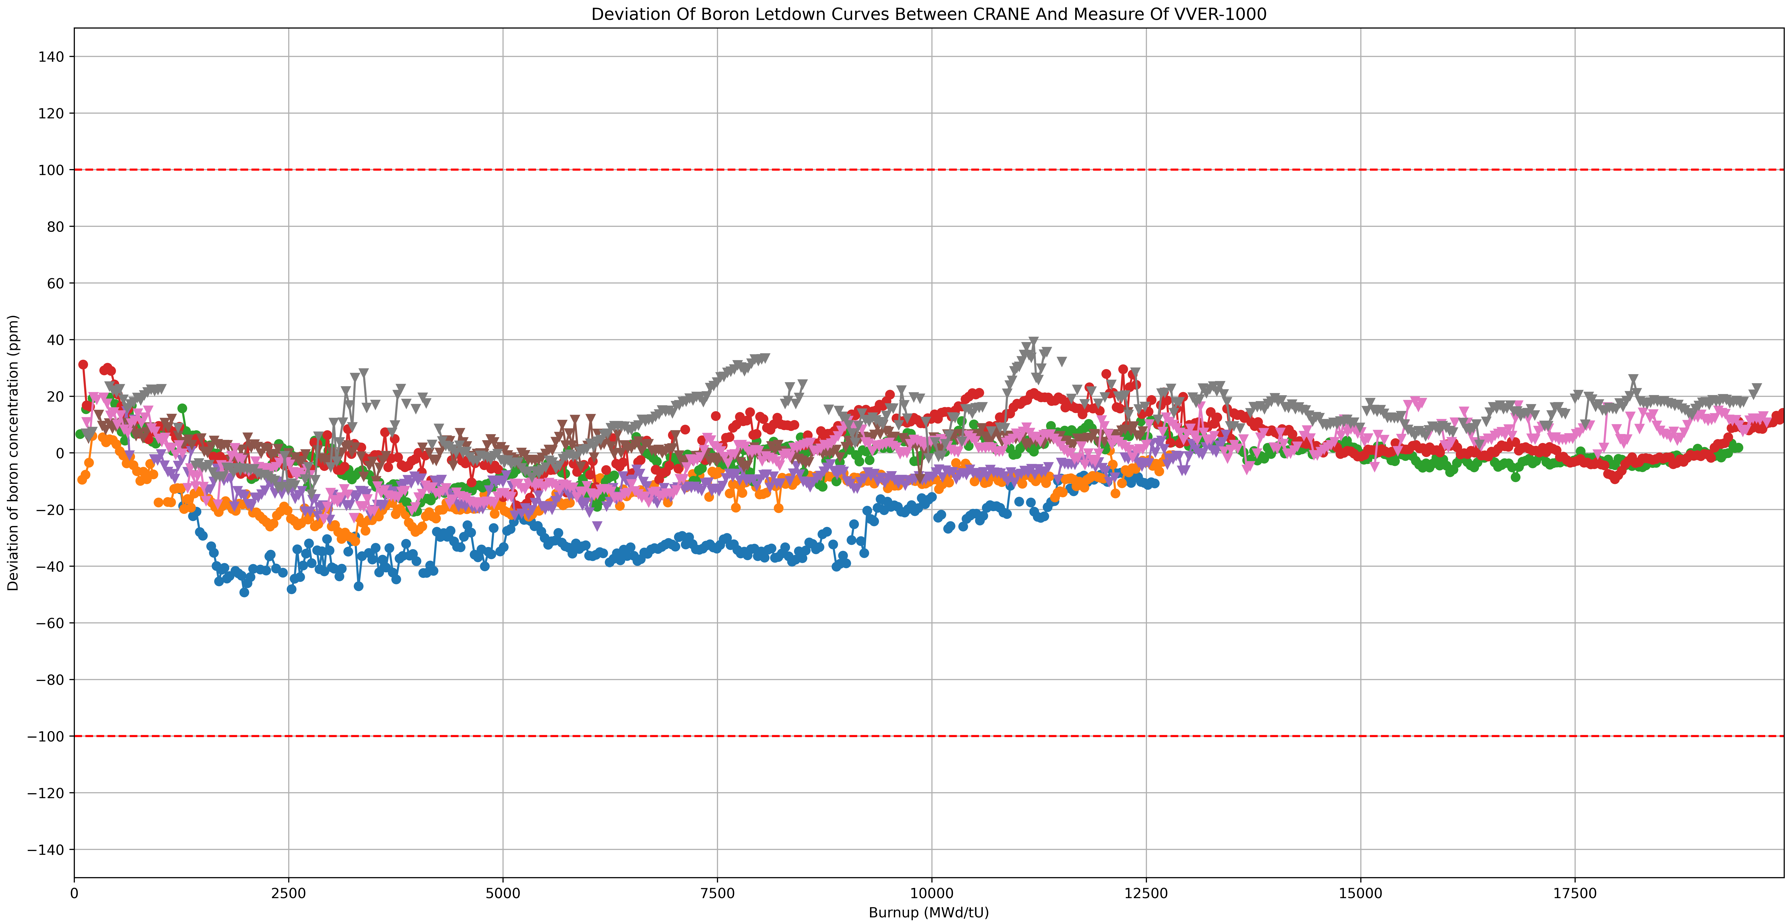Click the chart title mentioning CRANE and VVER-1000
The width and height of the screenshot is (1790, 924).
[929, 14]
